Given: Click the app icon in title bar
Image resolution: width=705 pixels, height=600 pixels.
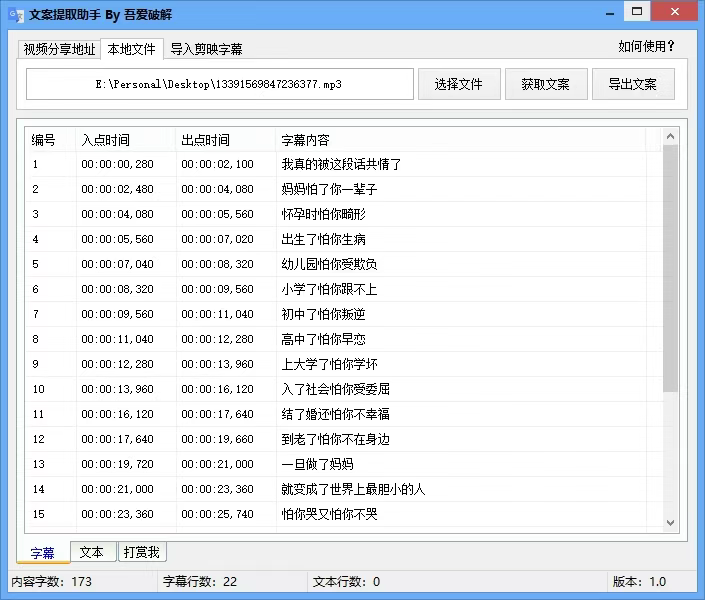Looking at the screenshot, I should [17, 15].
